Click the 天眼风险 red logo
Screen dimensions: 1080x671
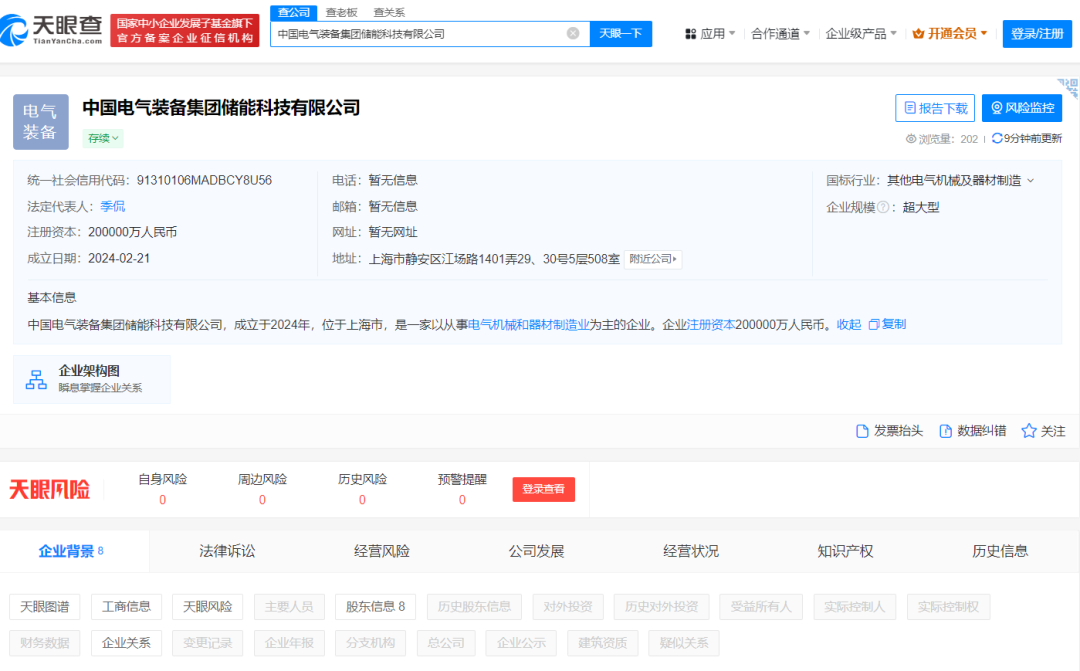click(x=50, y=490)
